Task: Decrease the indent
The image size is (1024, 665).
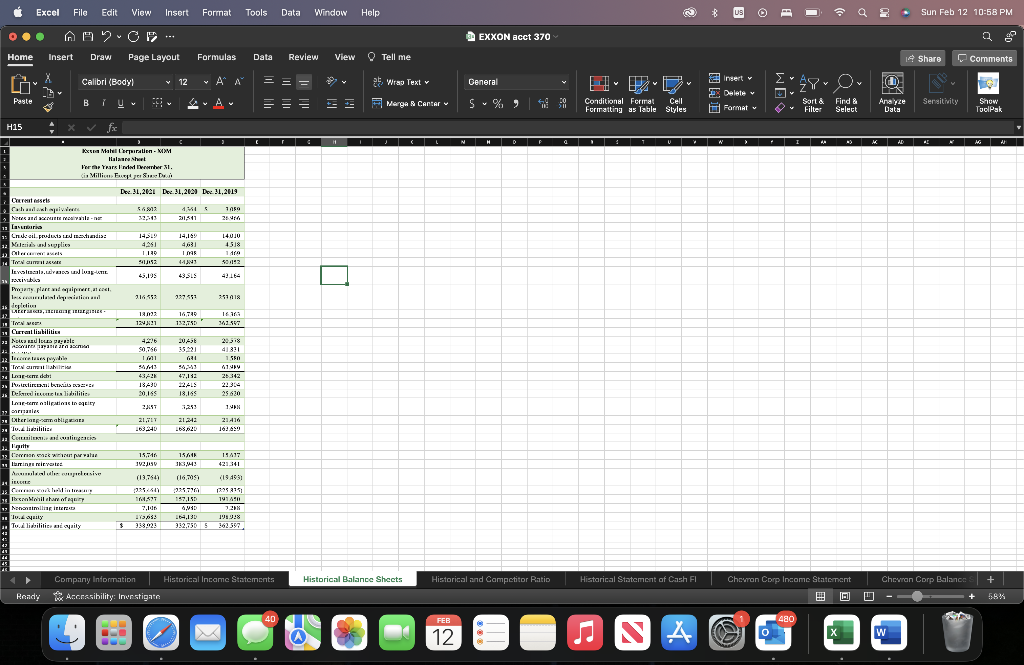Action: click(x=332, y=103)
